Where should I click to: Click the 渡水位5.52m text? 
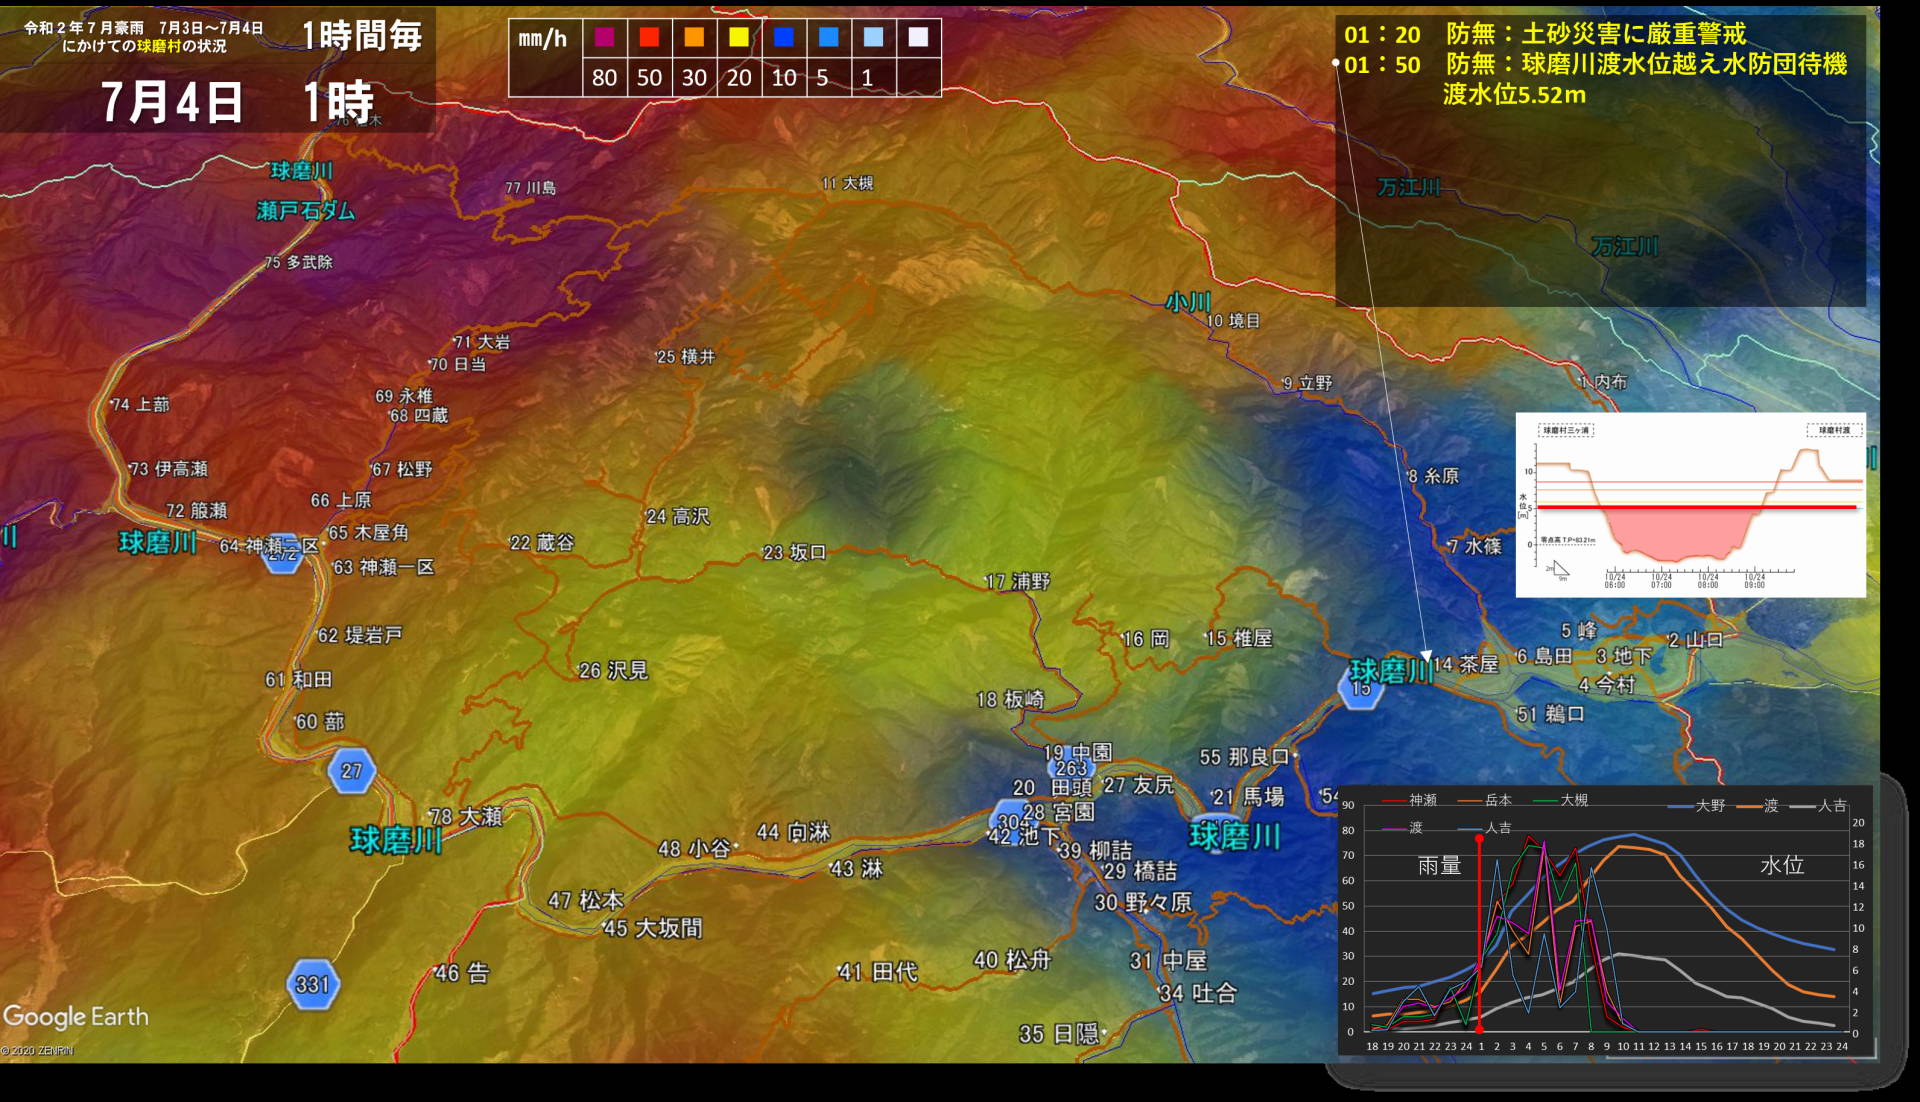1513,95
